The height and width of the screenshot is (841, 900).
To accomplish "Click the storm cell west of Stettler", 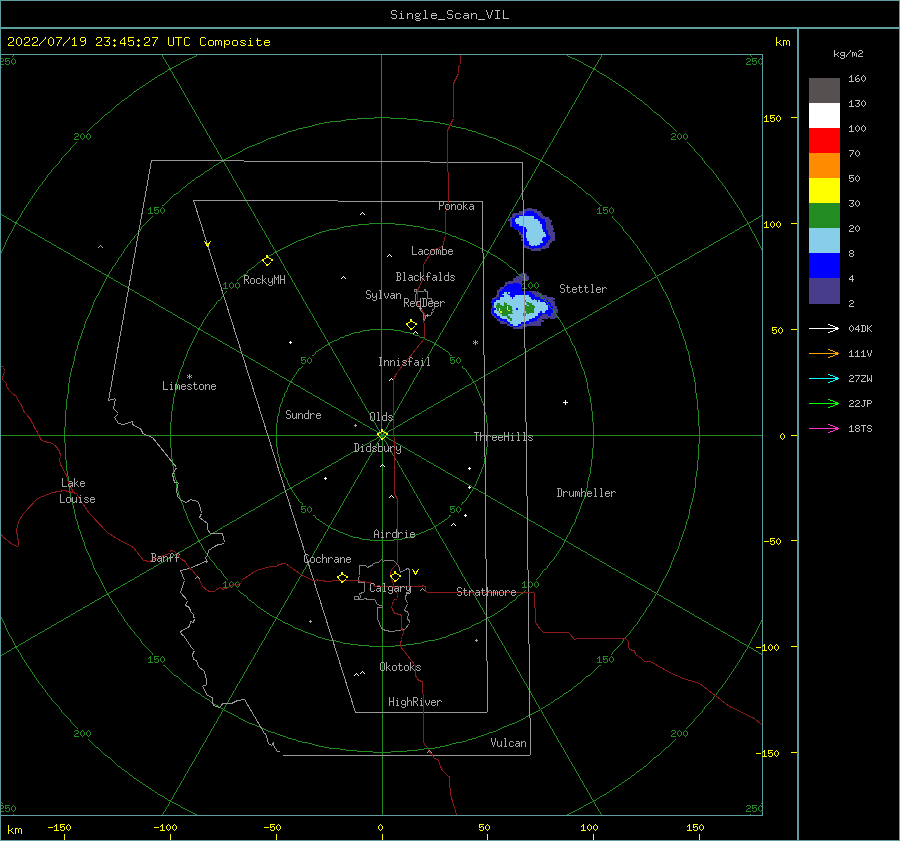I will pyautogui.click(x=522, y=303).
